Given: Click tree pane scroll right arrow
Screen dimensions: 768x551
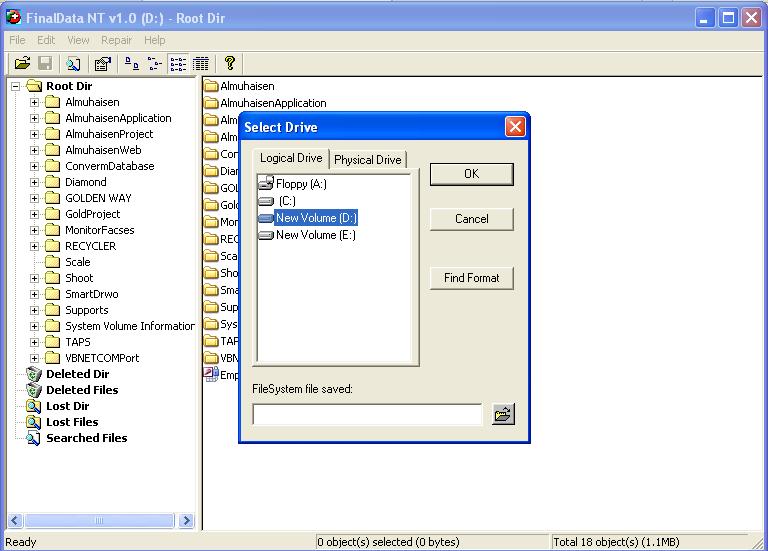Looking at the screenshot, I should [x=186, y=520].
